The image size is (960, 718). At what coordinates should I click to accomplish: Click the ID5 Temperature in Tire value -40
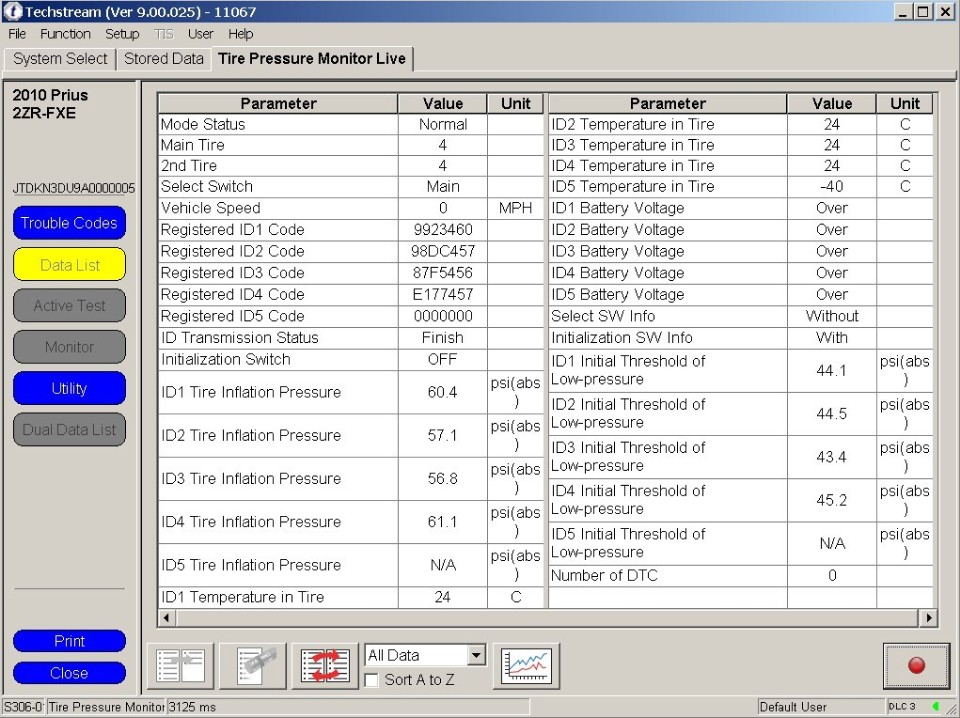[831, 187]
